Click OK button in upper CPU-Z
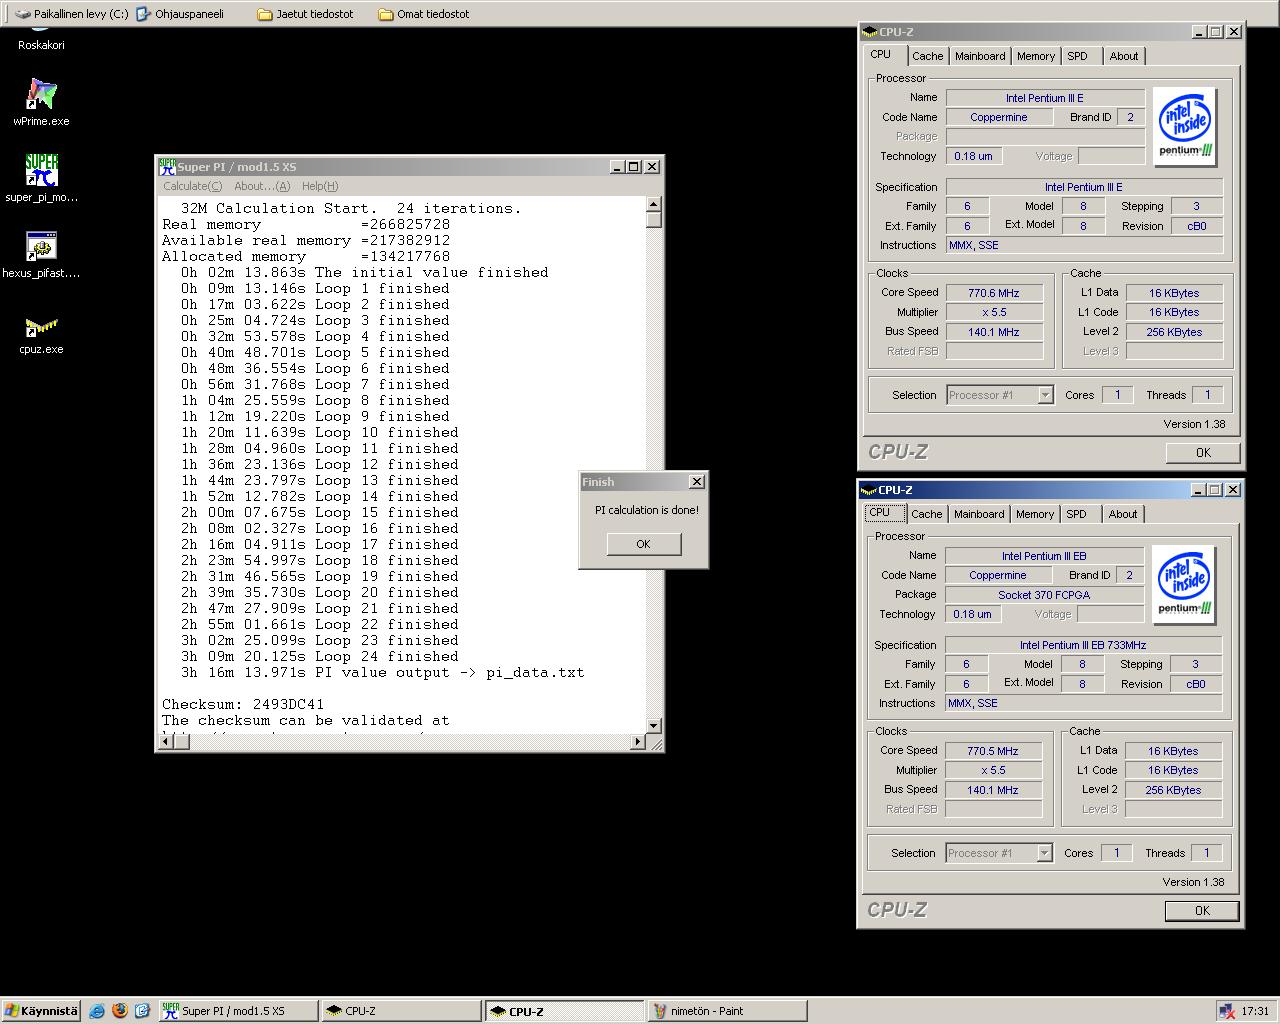This screenshot has width=1280, height=1024. click(1203, 453)
